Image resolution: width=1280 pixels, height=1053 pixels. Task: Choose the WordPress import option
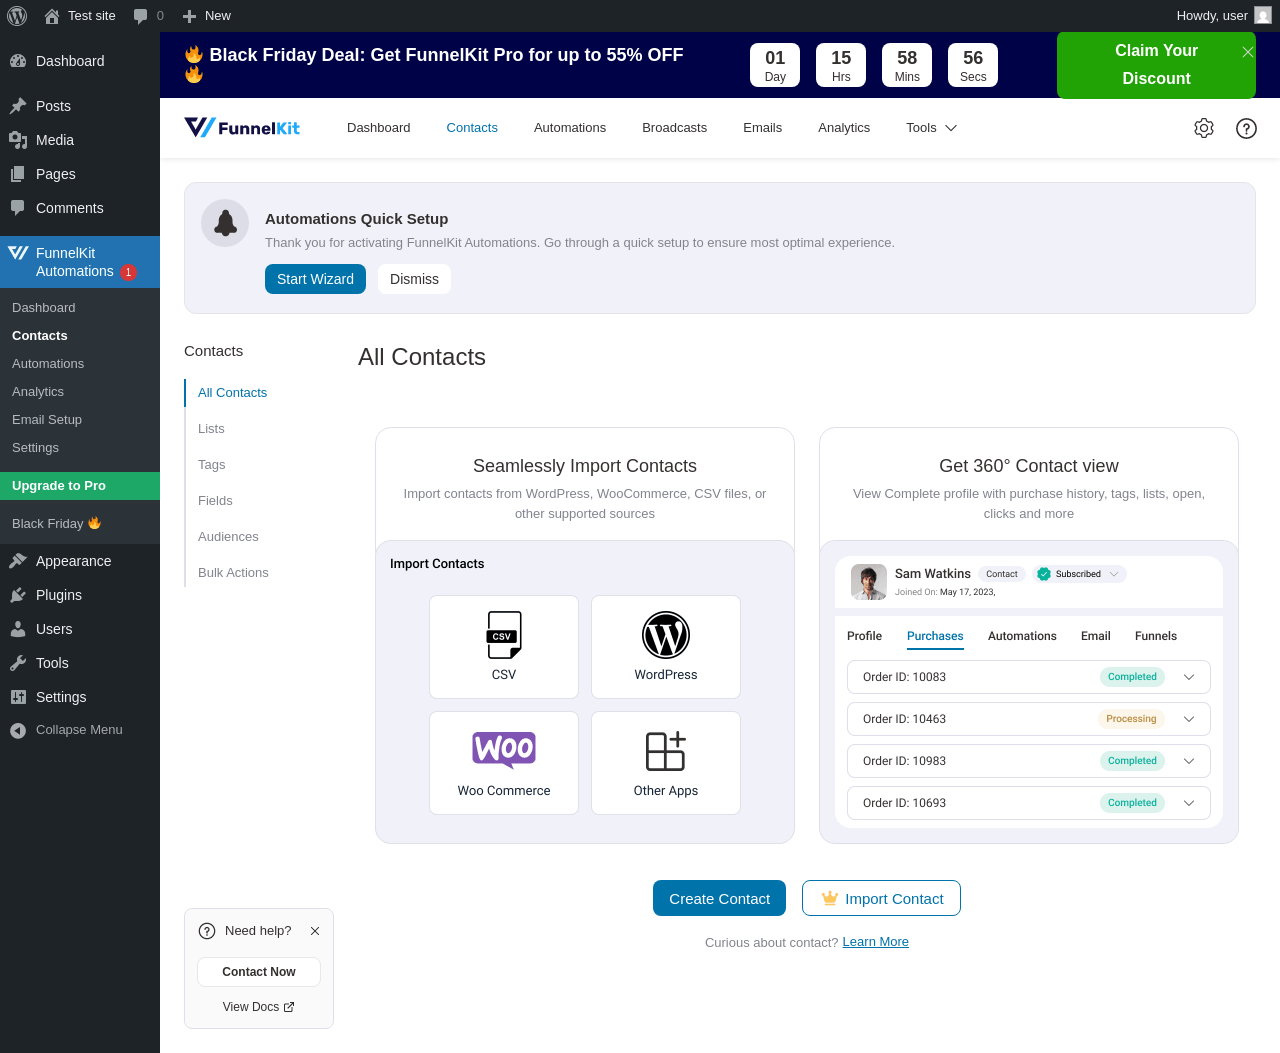666,647
